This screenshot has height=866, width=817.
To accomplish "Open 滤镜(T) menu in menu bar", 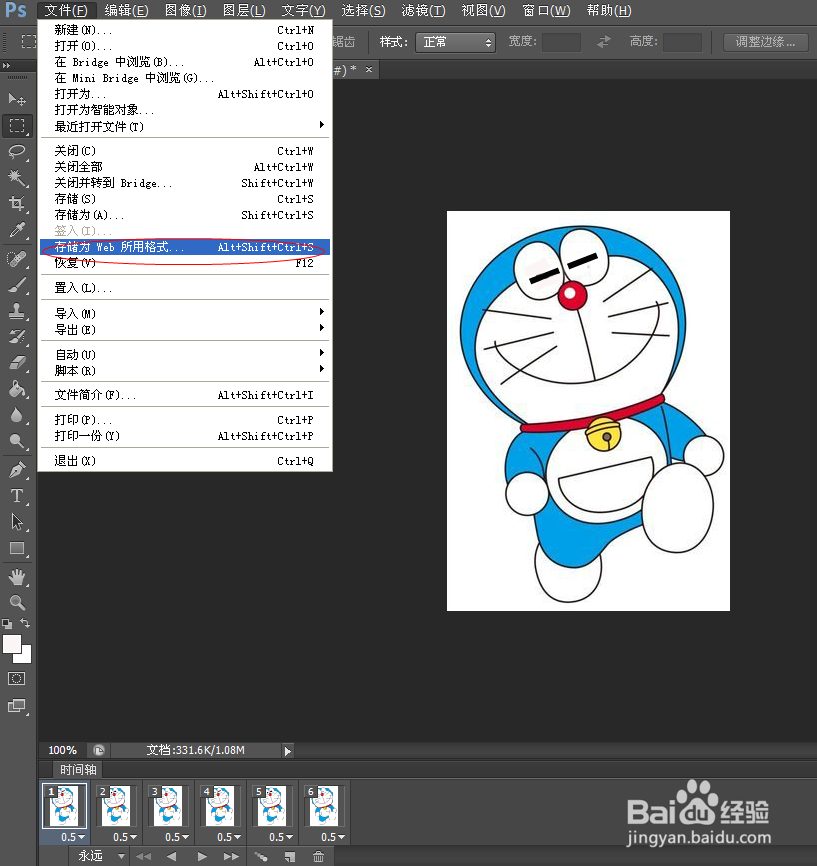I will 423,10.
